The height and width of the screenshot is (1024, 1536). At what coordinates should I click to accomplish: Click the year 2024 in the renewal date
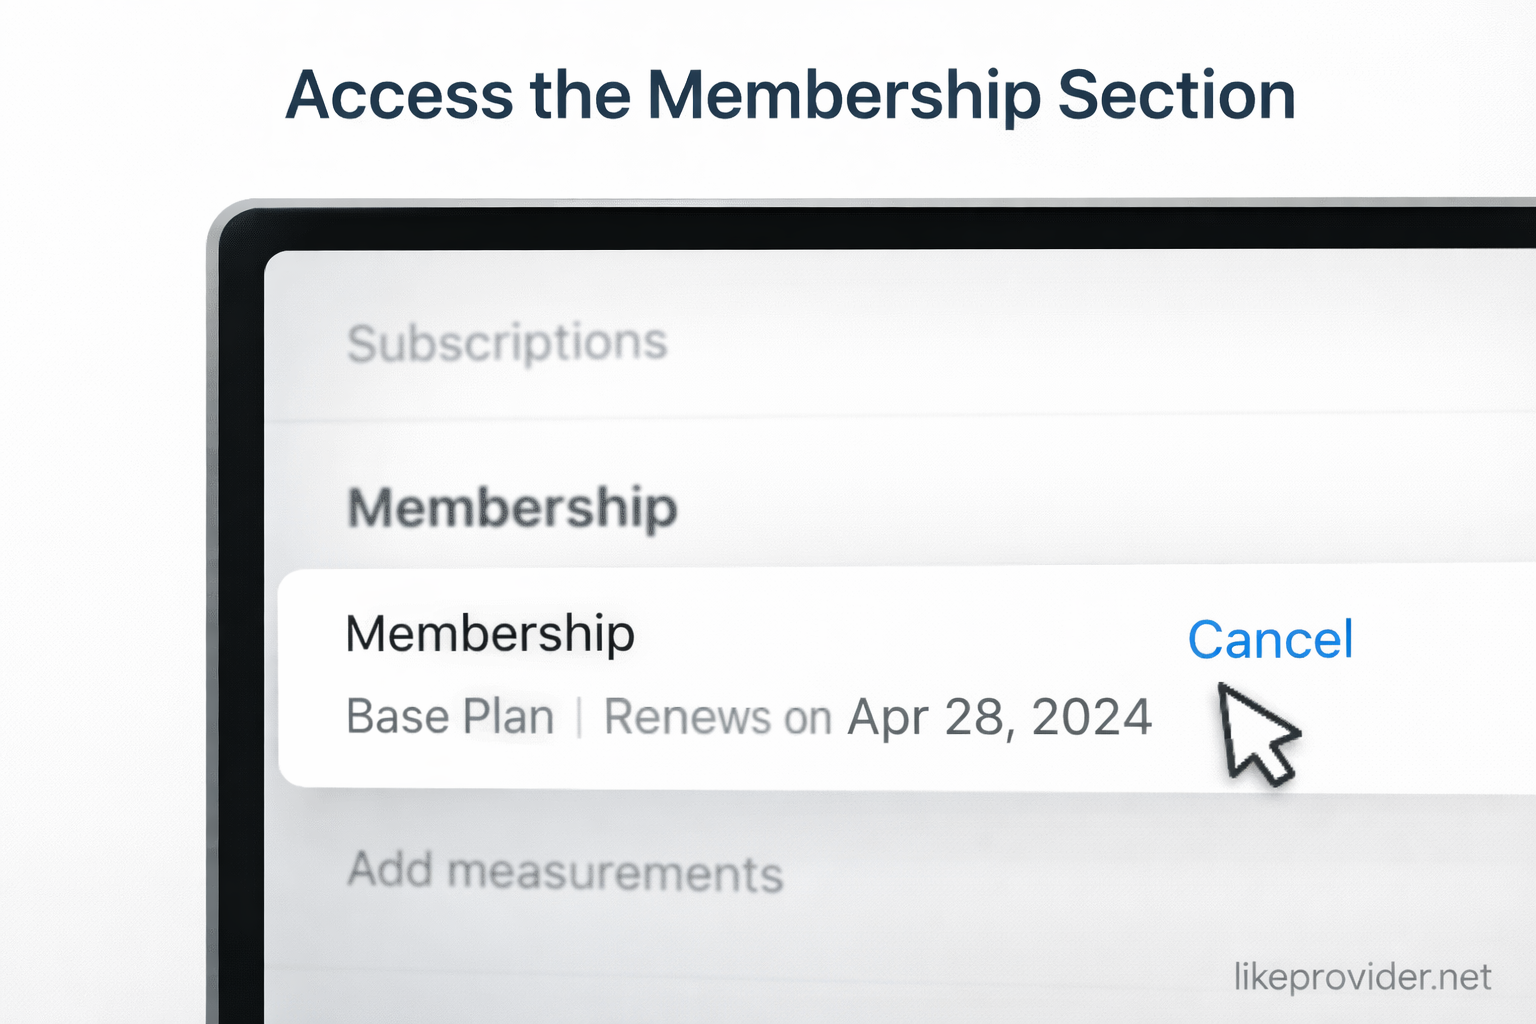(1091, 717)
